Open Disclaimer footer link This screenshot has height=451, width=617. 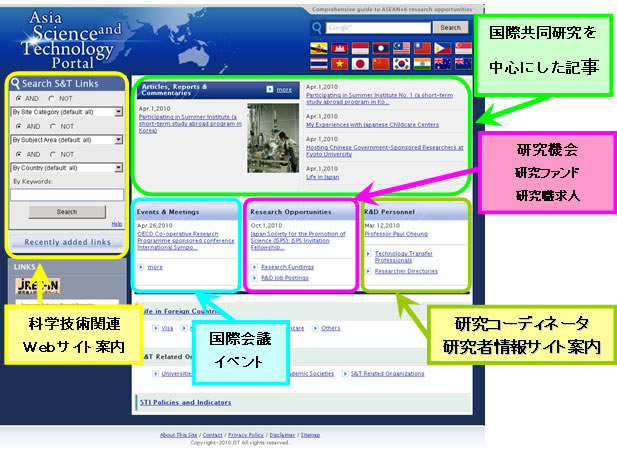point(282,435)
